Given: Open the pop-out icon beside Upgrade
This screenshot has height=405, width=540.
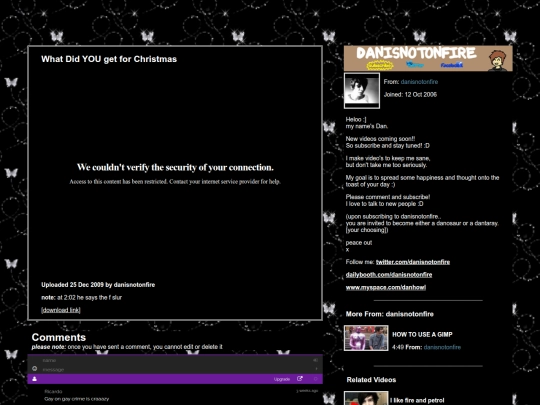Looking at the screenshot, I should pos(300,379).
